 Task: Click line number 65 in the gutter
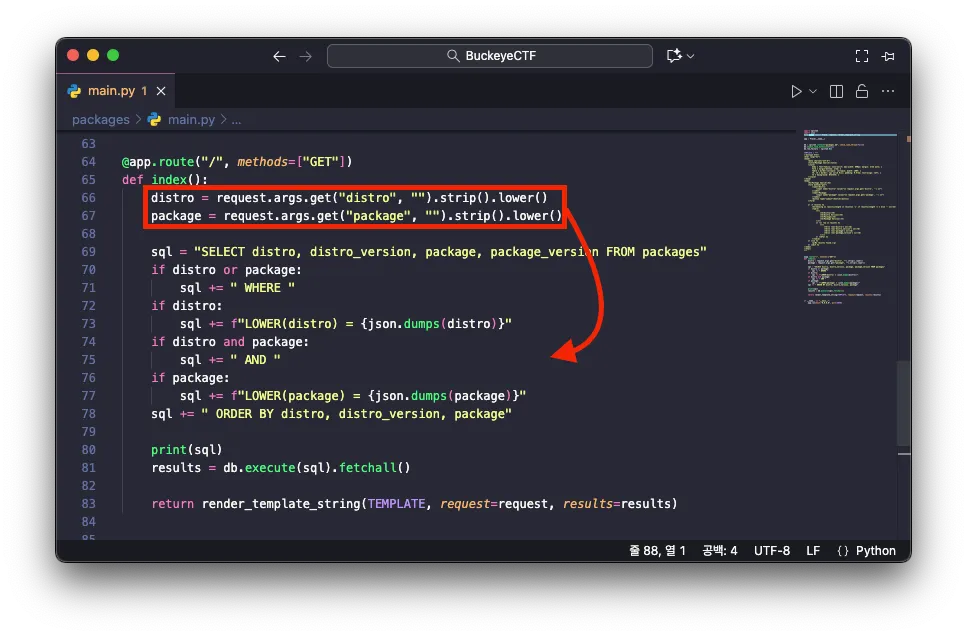click(88, 180)
